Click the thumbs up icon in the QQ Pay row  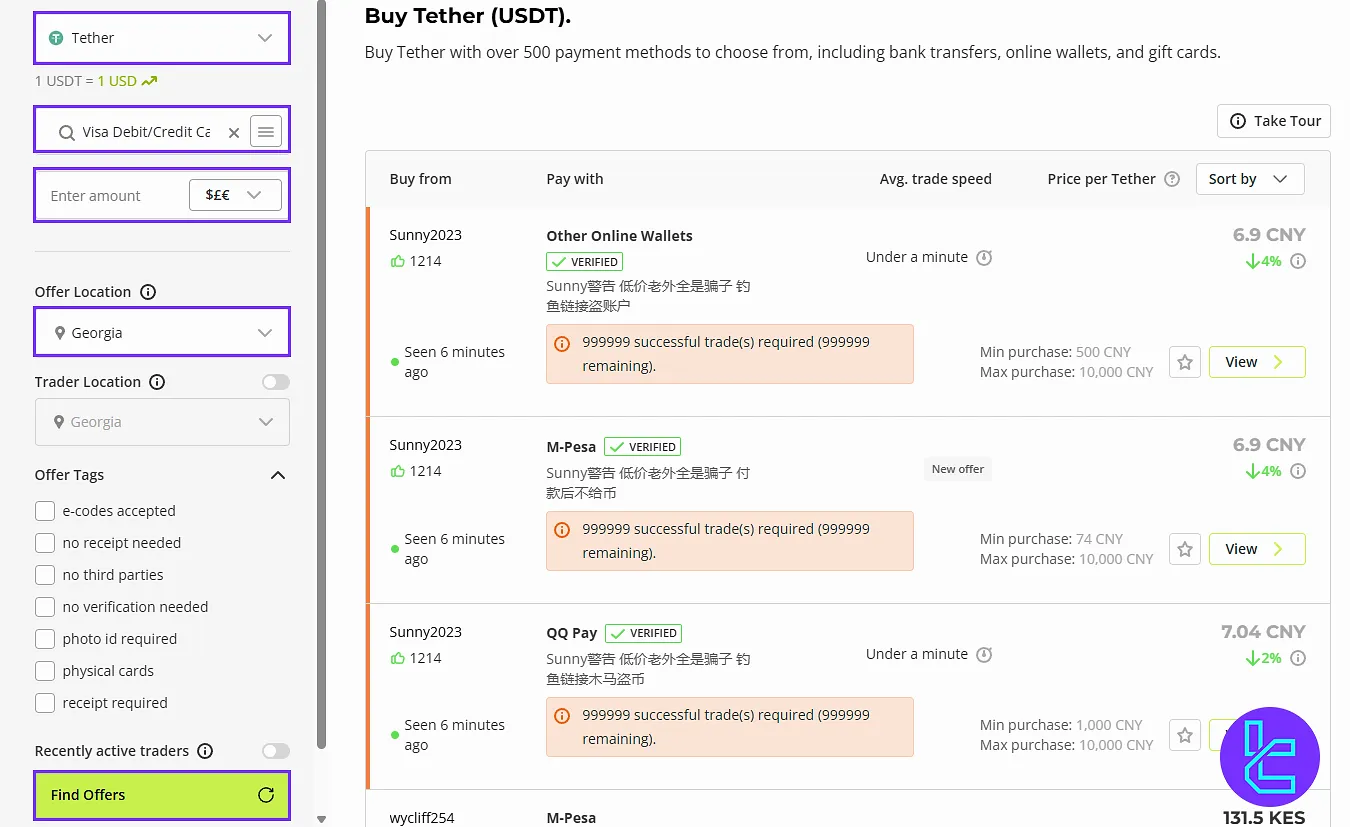pyautogui.click(x=398, y=658)
